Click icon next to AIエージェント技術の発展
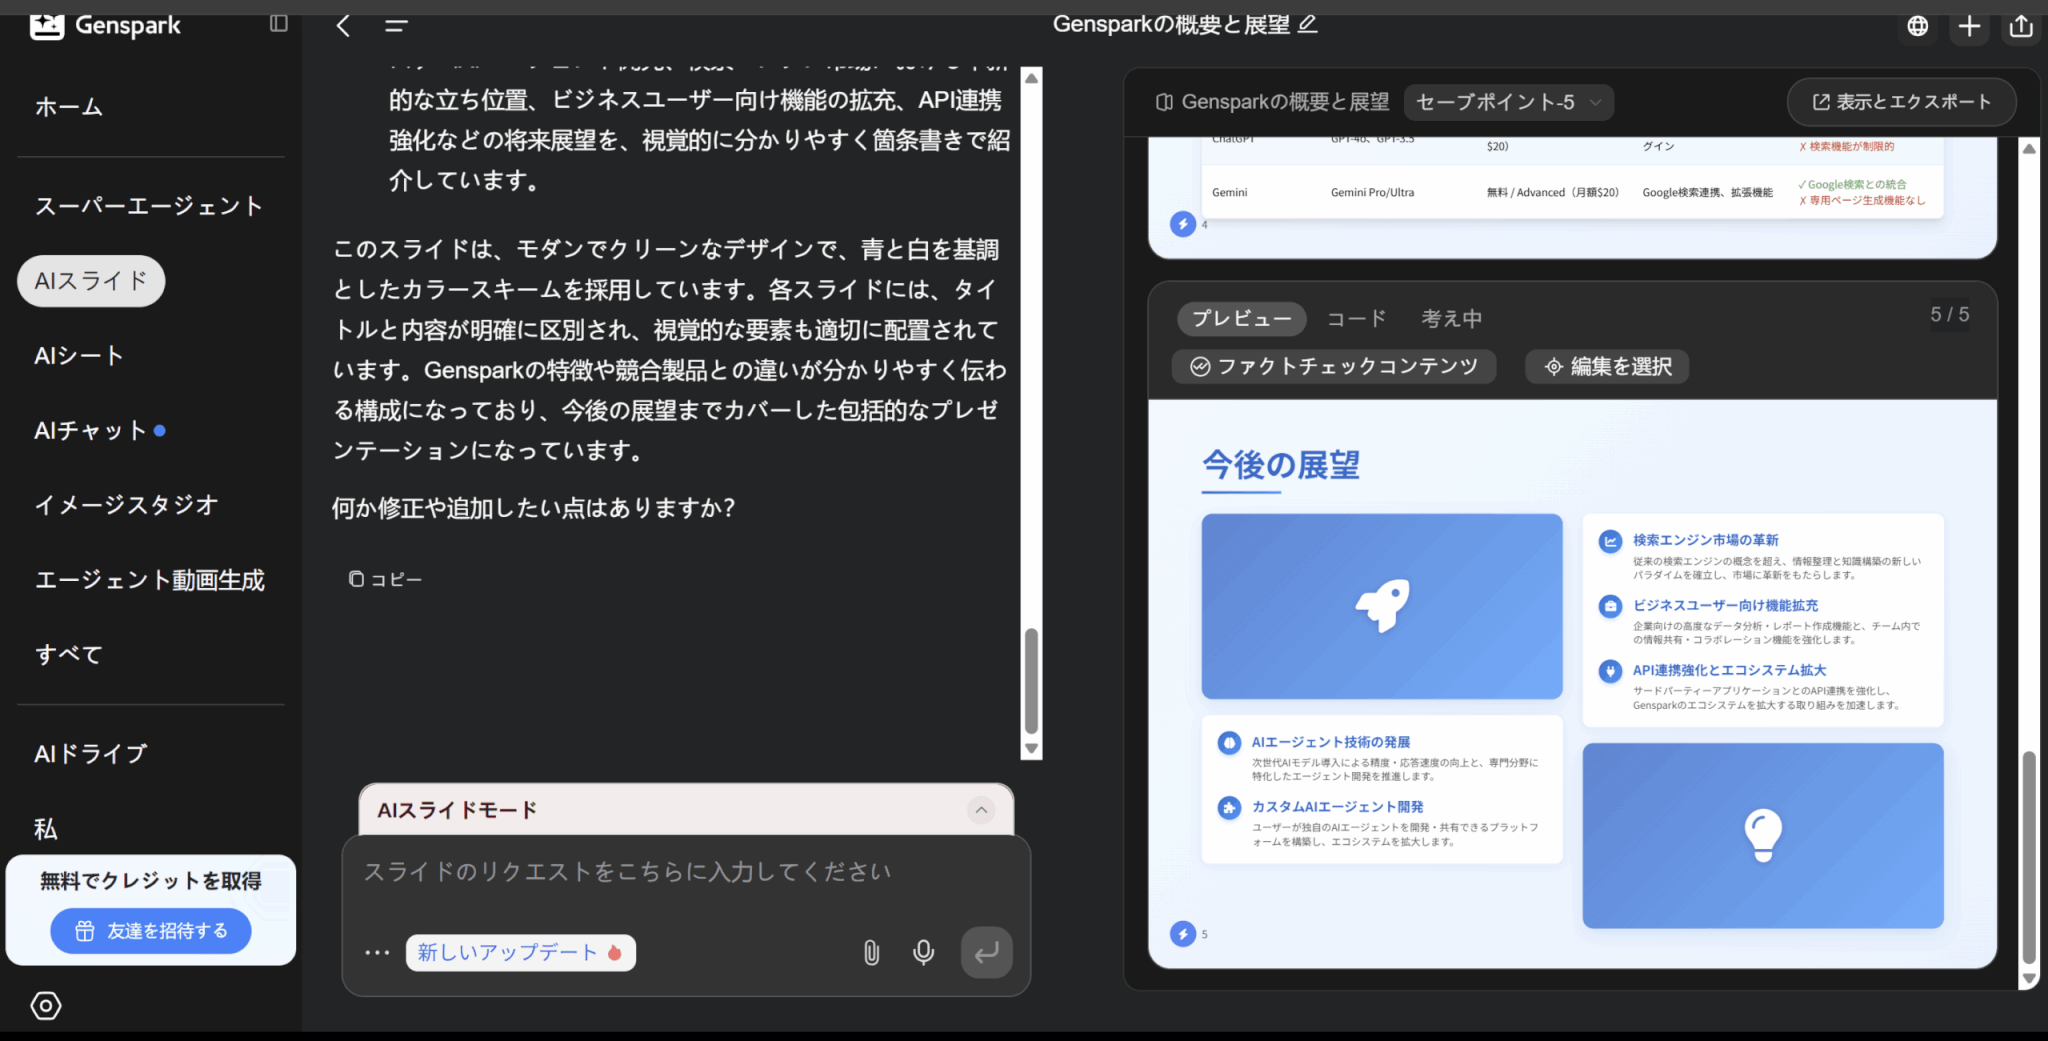 click(x=1229, y=743)
